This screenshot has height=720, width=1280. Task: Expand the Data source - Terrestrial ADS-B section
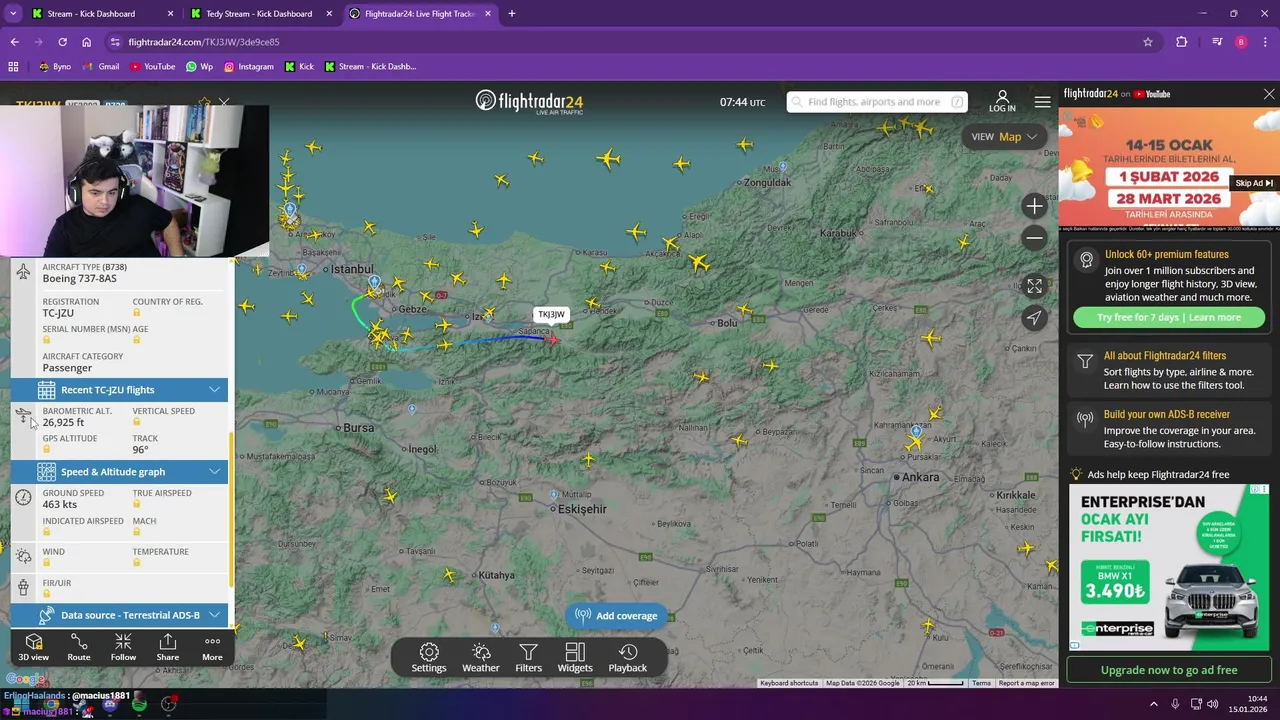pos(119,615)
